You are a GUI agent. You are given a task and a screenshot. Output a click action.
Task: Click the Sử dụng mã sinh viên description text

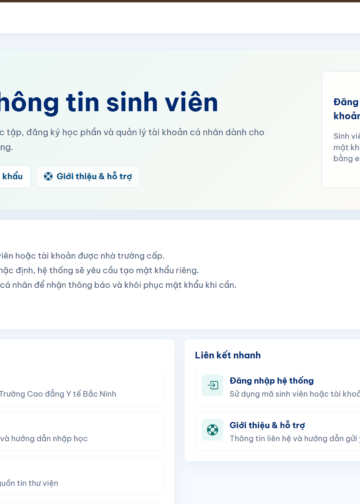tap(295, 394)
